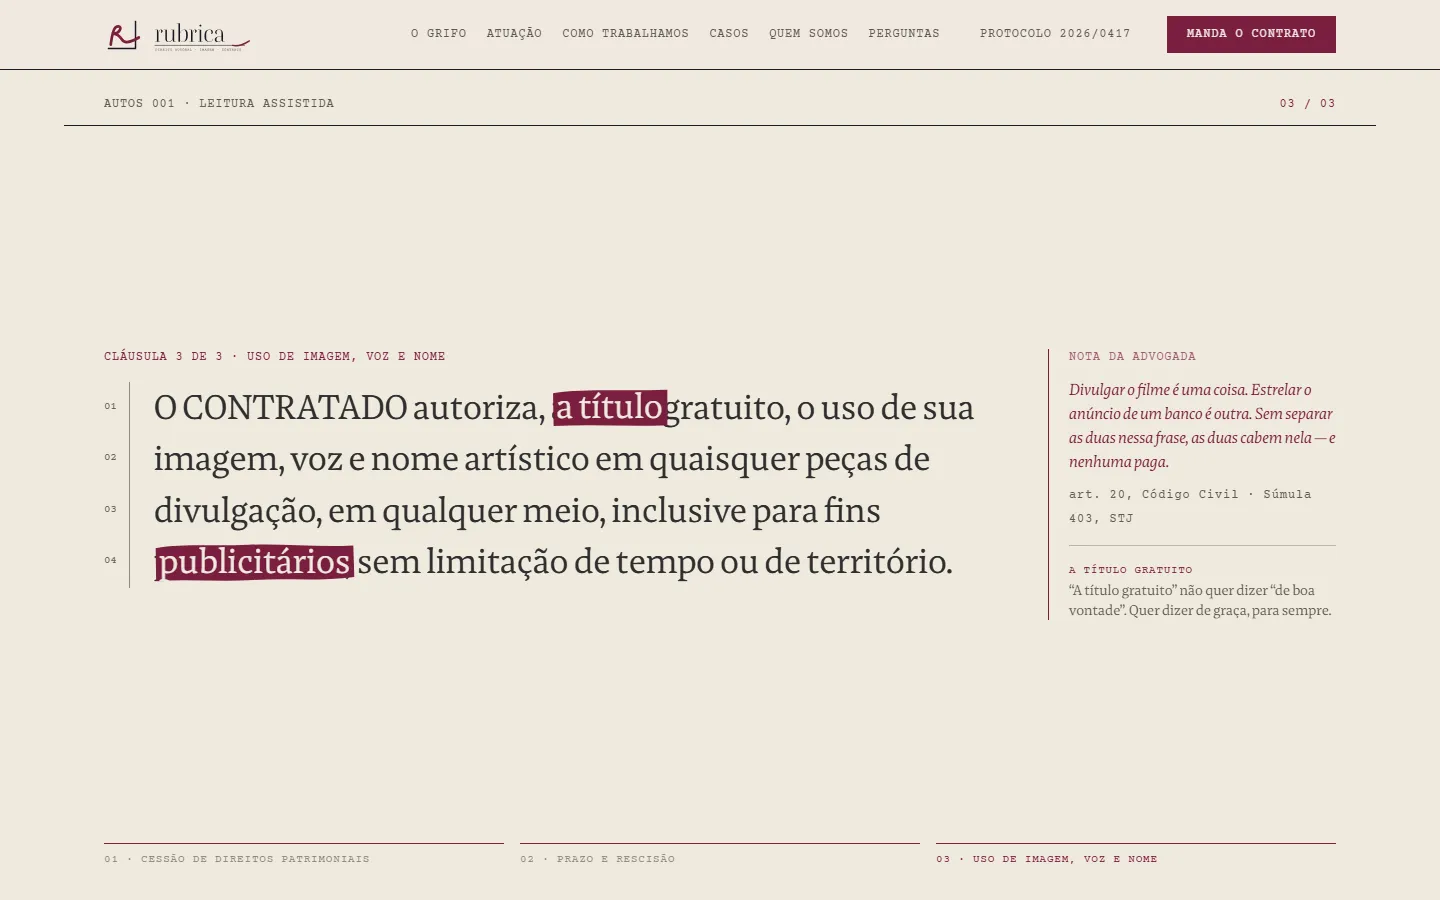Viewport: 1440px width, 900px height.
Task: Click the 'Nota da Advogada' heading
Action: pyautogui.click(x=1132, y=356)
